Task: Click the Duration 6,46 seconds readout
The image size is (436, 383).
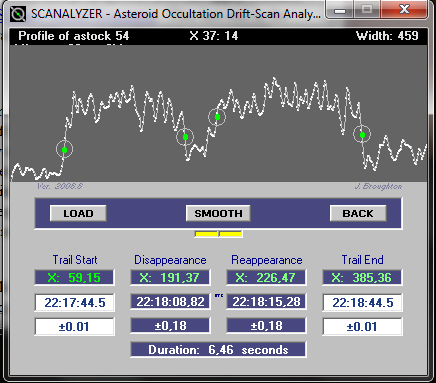Action: pos(218,350)
